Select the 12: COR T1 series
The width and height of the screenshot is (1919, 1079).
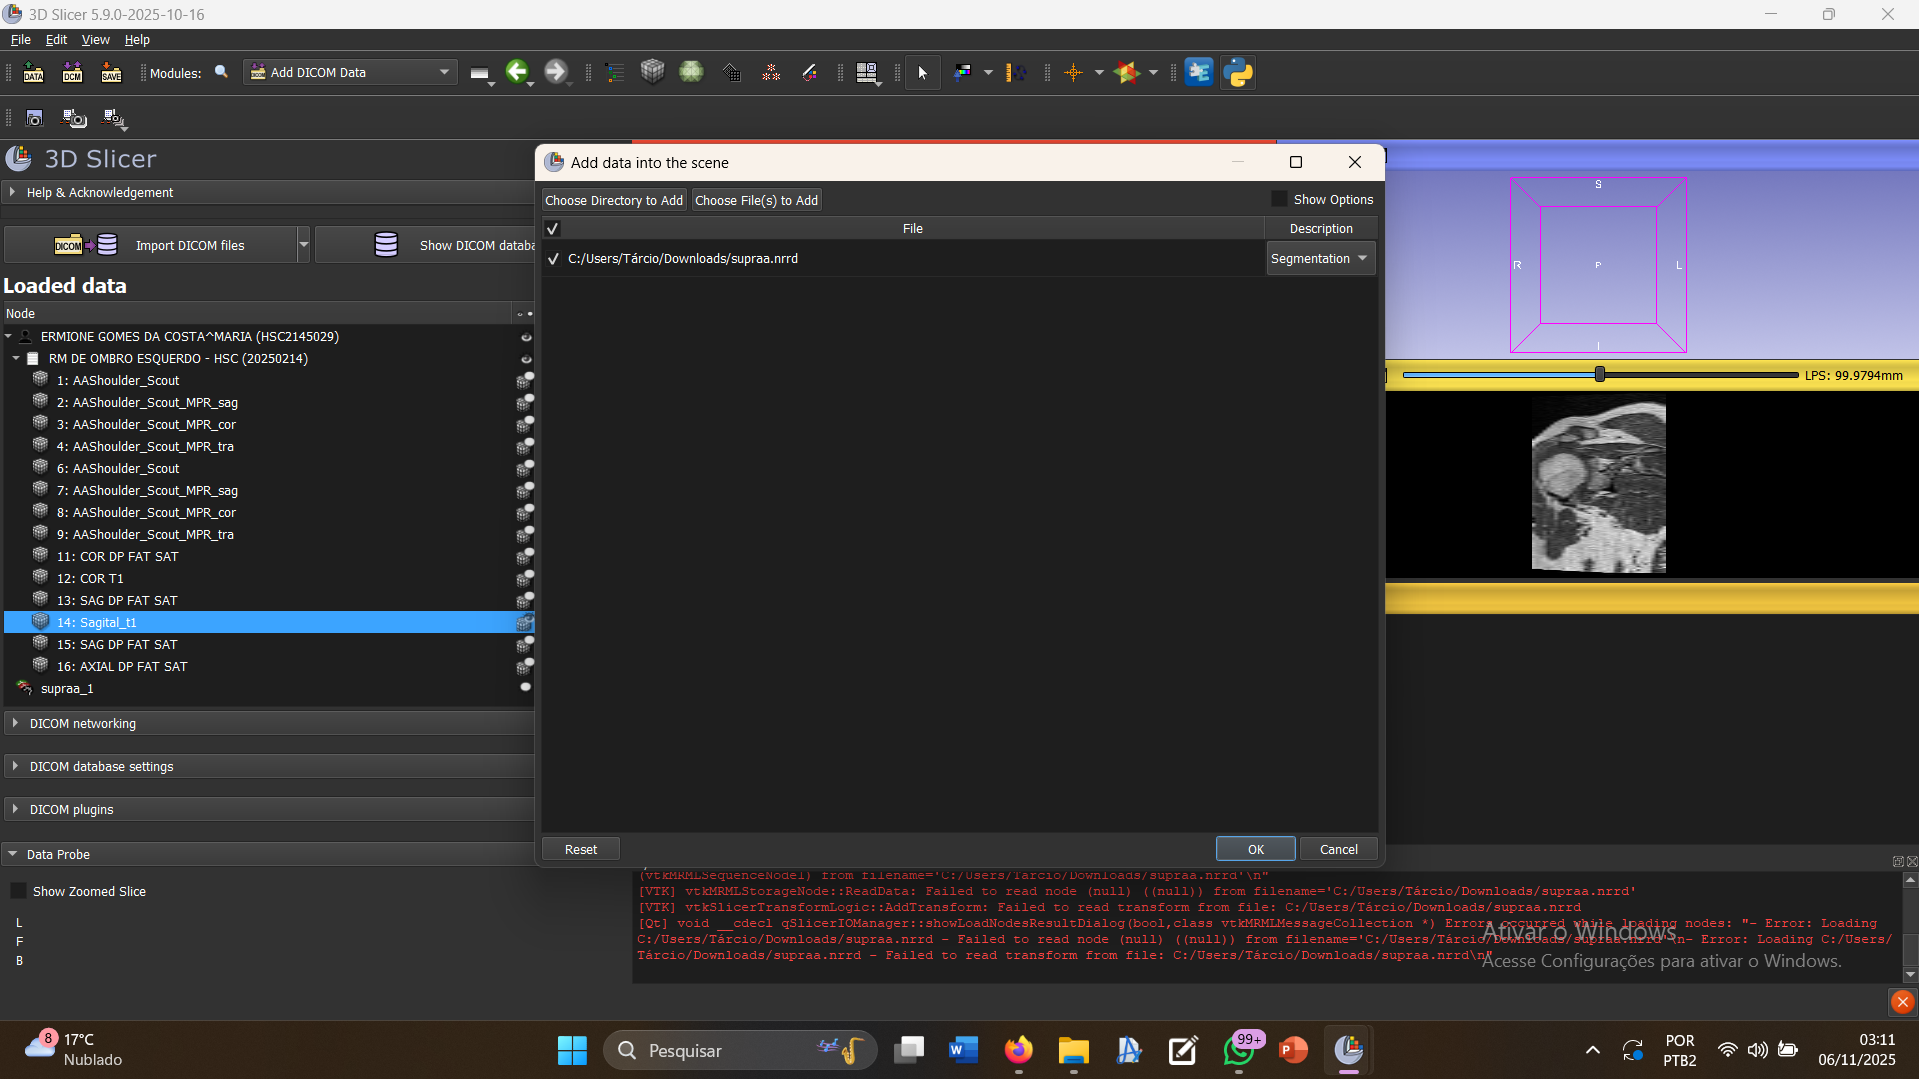click(x=90, y=578)
